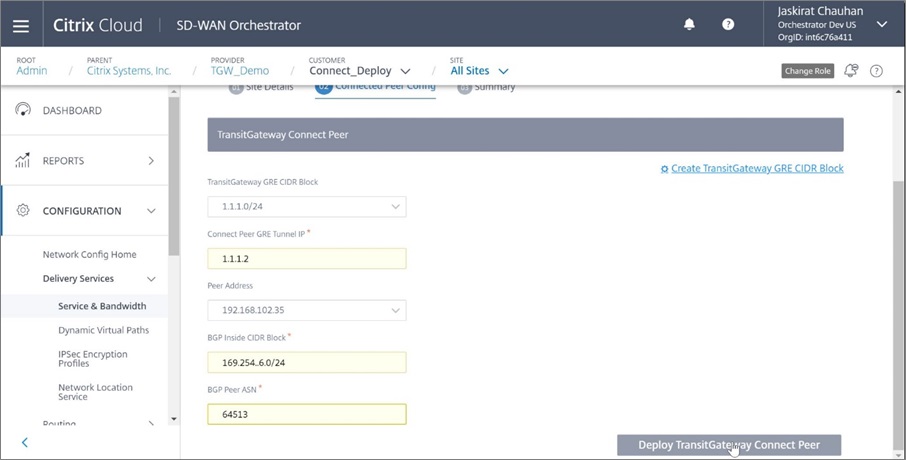The height and width of the screenshot is (460, 906).
Task: Open Dynamic Virtual Paths
Action: (103, 330)
